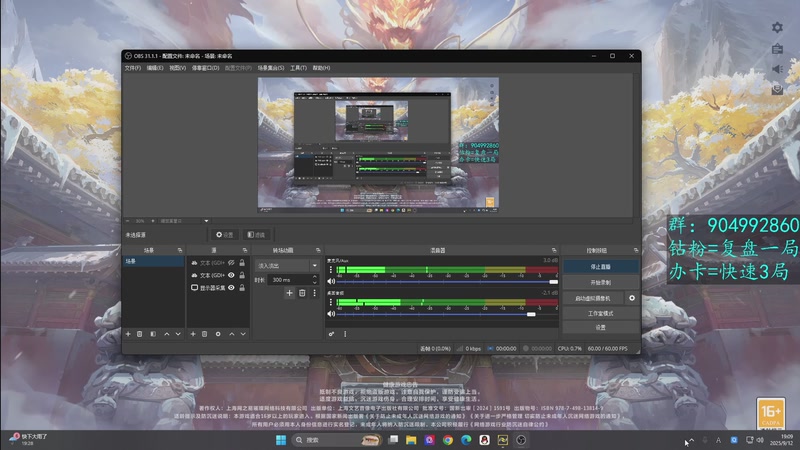
Task: Toggle 工作室模式 button
Action: coord(601,313)
